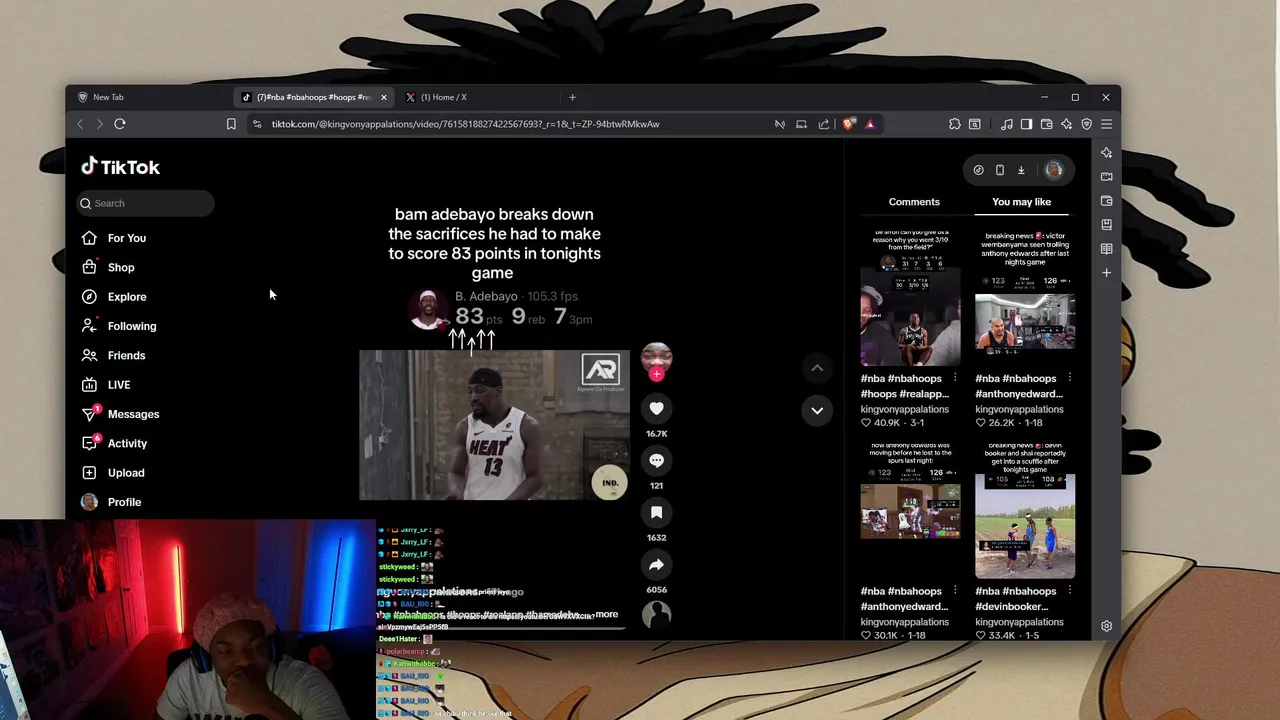Open the Devin Booker and Shai scuffle video

(1025, 511)
